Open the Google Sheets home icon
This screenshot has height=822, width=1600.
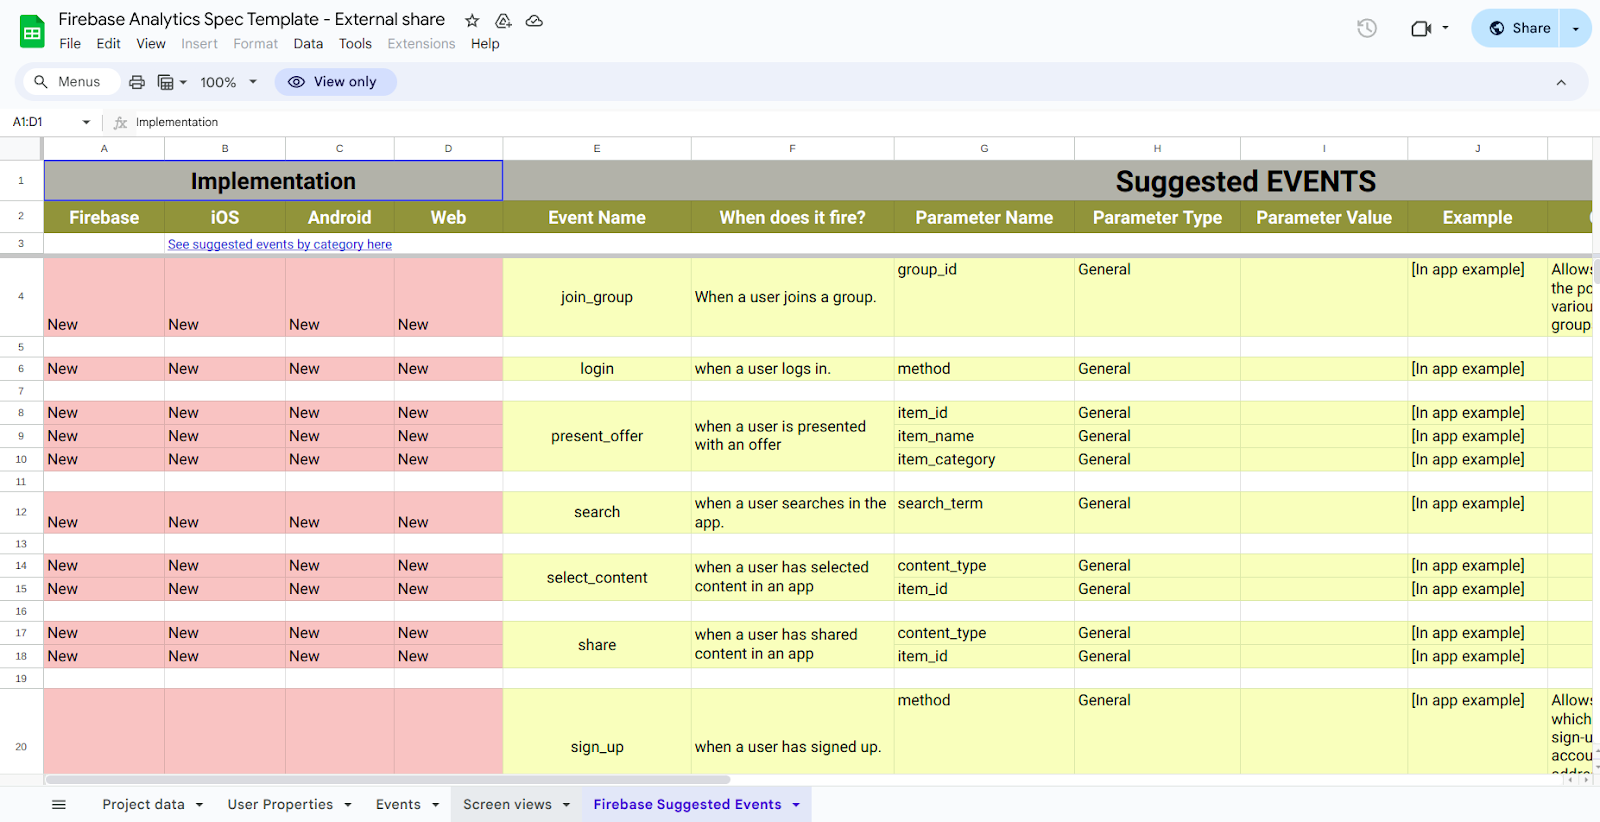click(32, 31)
